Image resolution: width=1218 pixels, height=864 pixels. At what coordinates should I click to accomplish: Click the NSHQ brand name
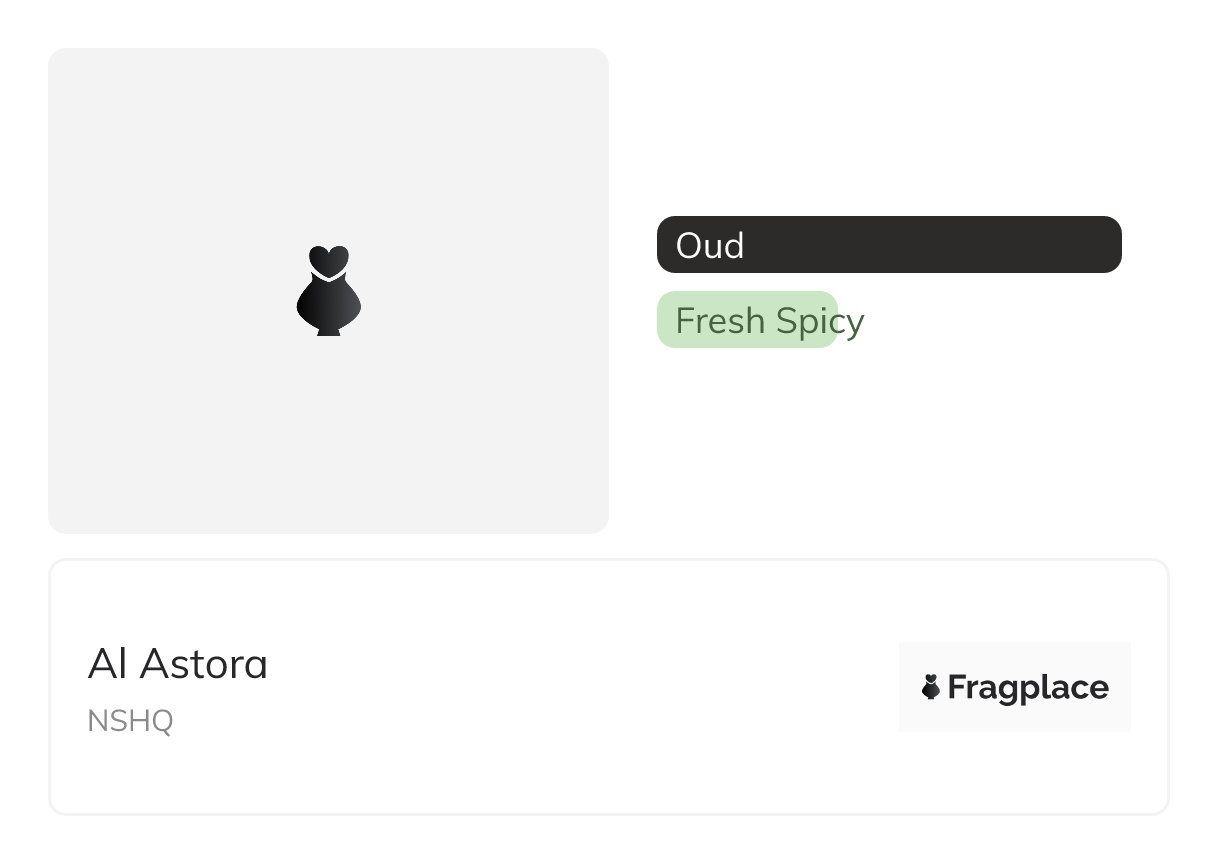[130, 721]
